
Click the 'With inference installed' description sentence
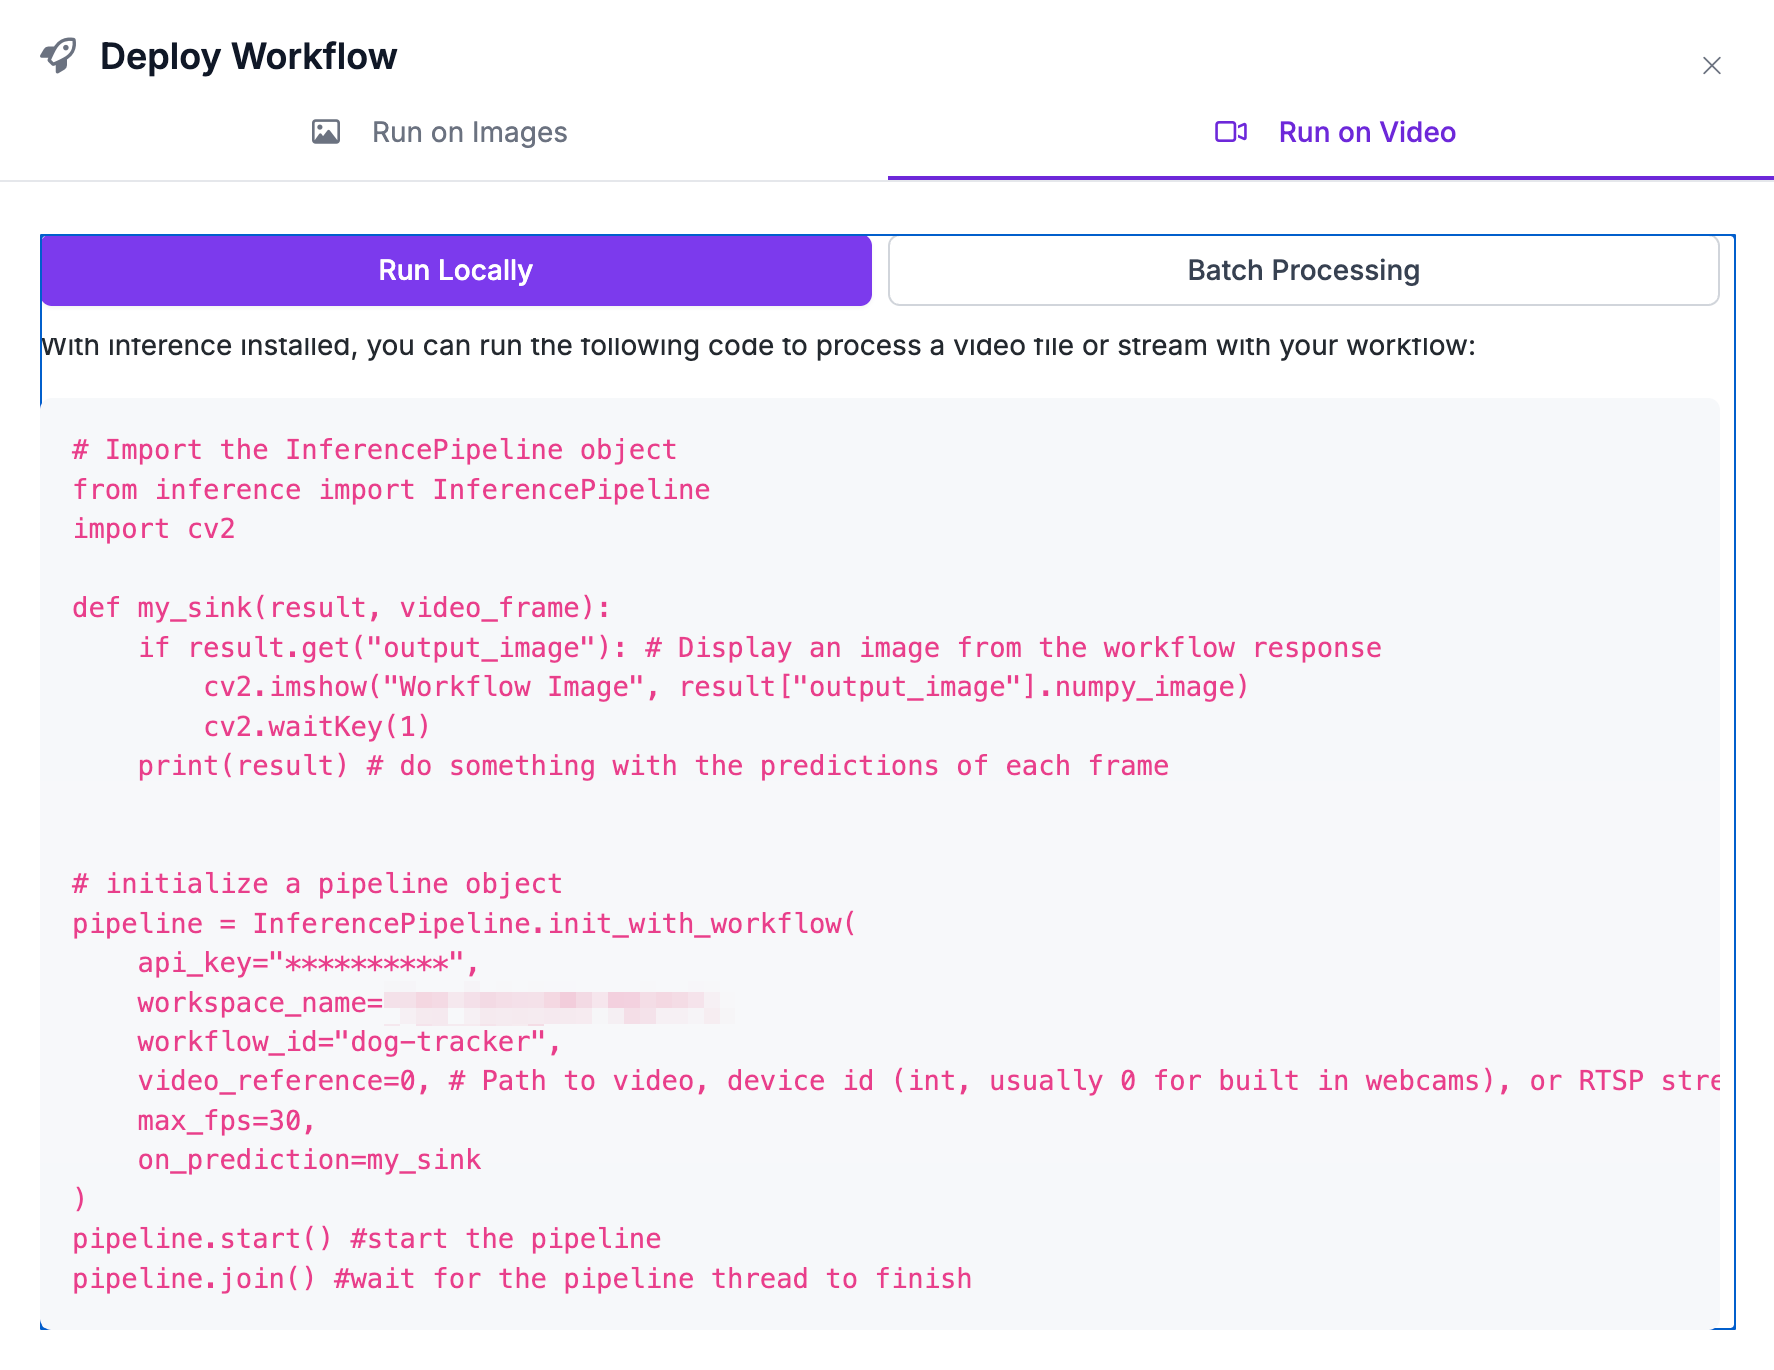pos(758,346)
